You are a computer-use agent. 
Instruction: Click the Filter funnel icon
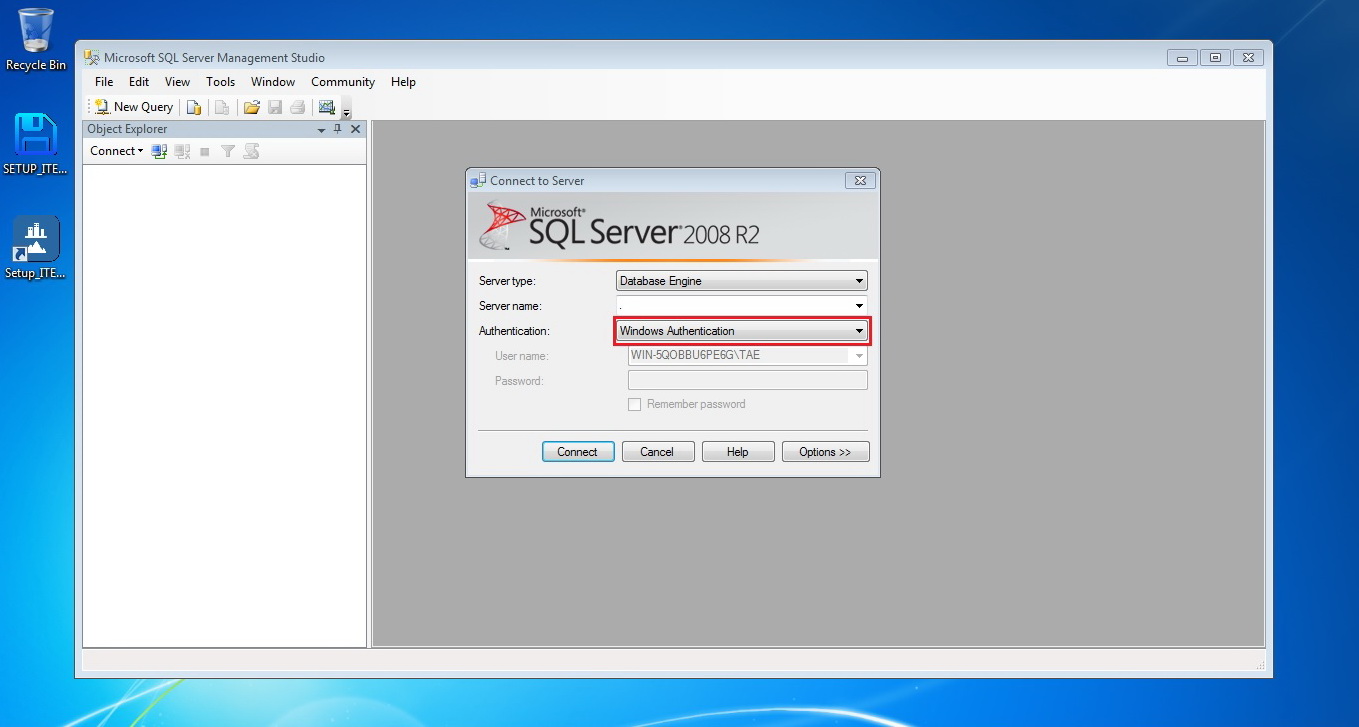point(228,151)
